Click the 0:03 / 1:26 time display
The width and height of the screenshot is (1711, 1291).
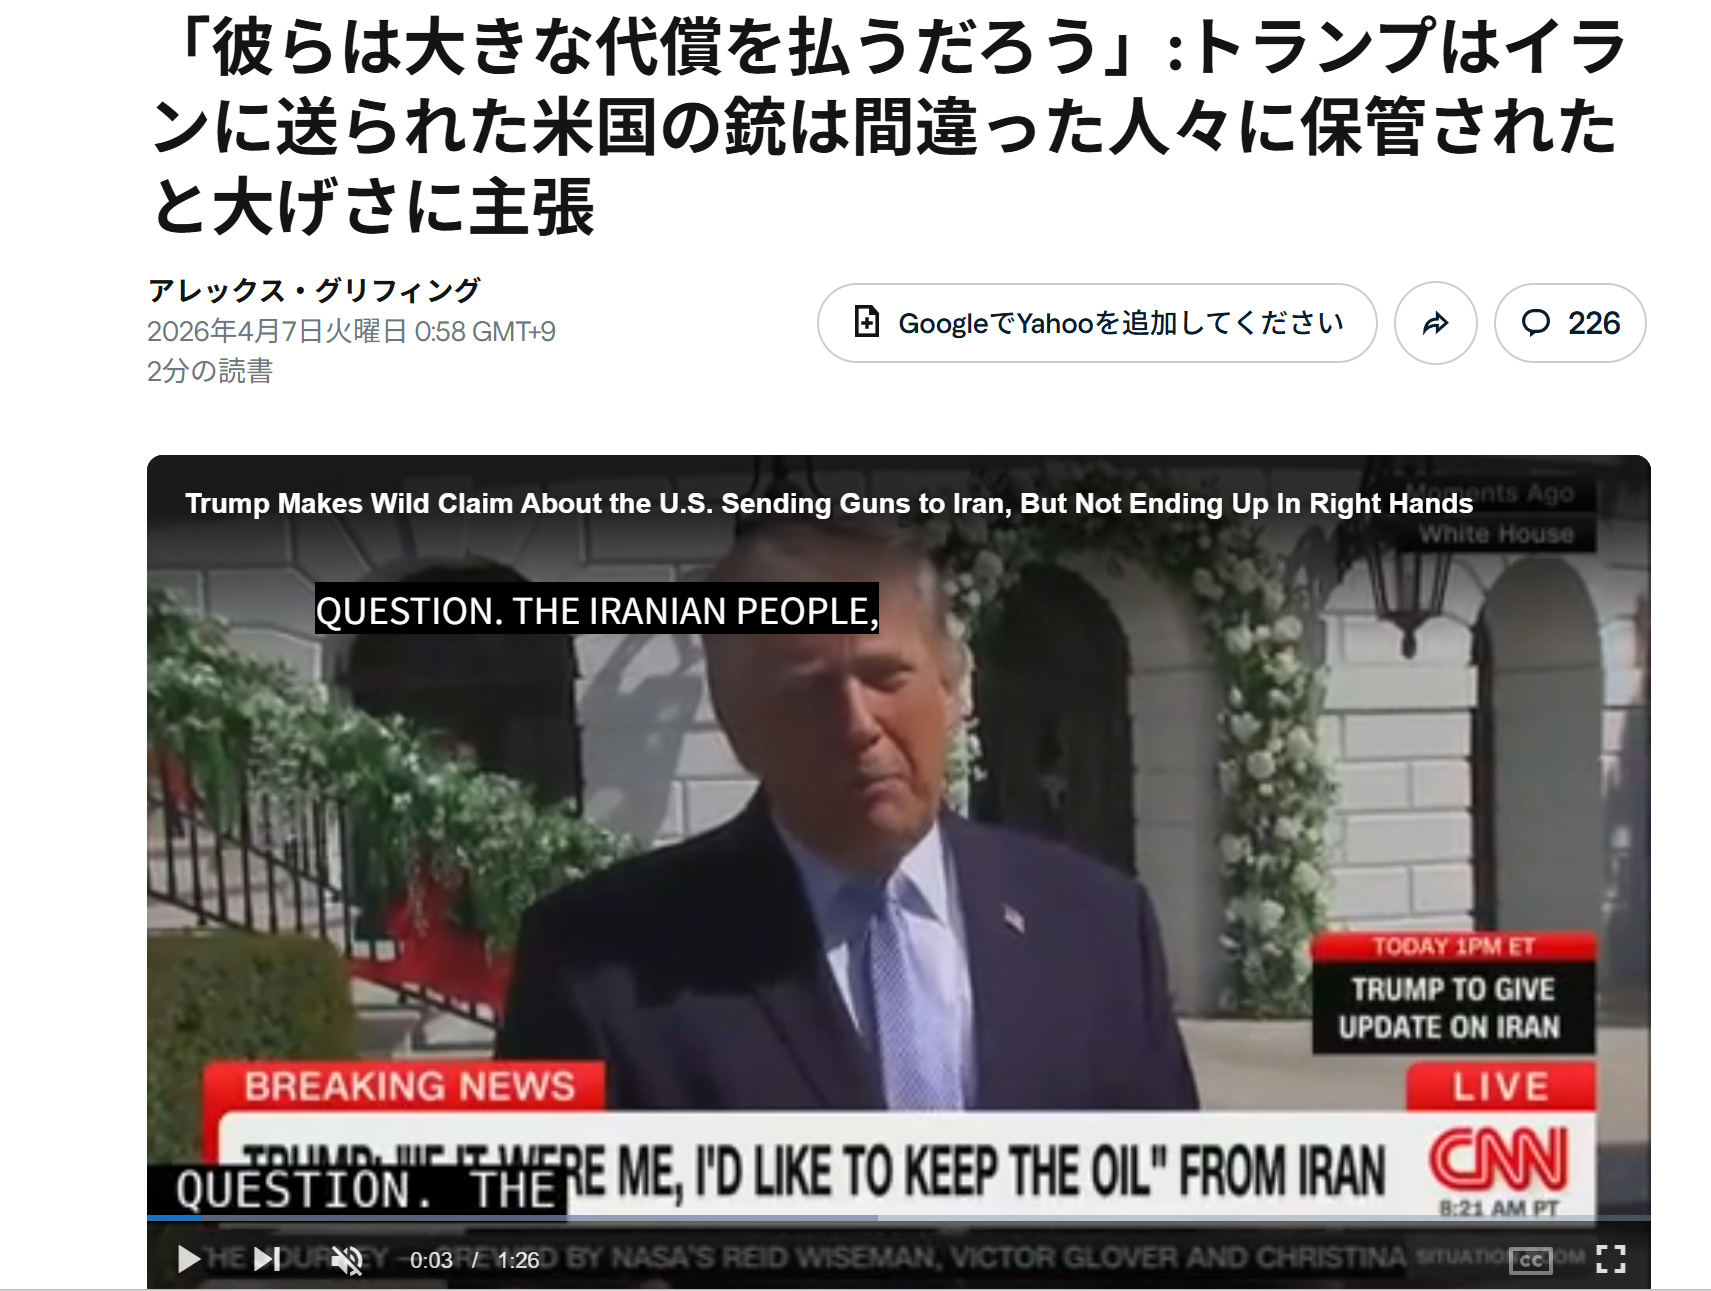pos(474,1260)
